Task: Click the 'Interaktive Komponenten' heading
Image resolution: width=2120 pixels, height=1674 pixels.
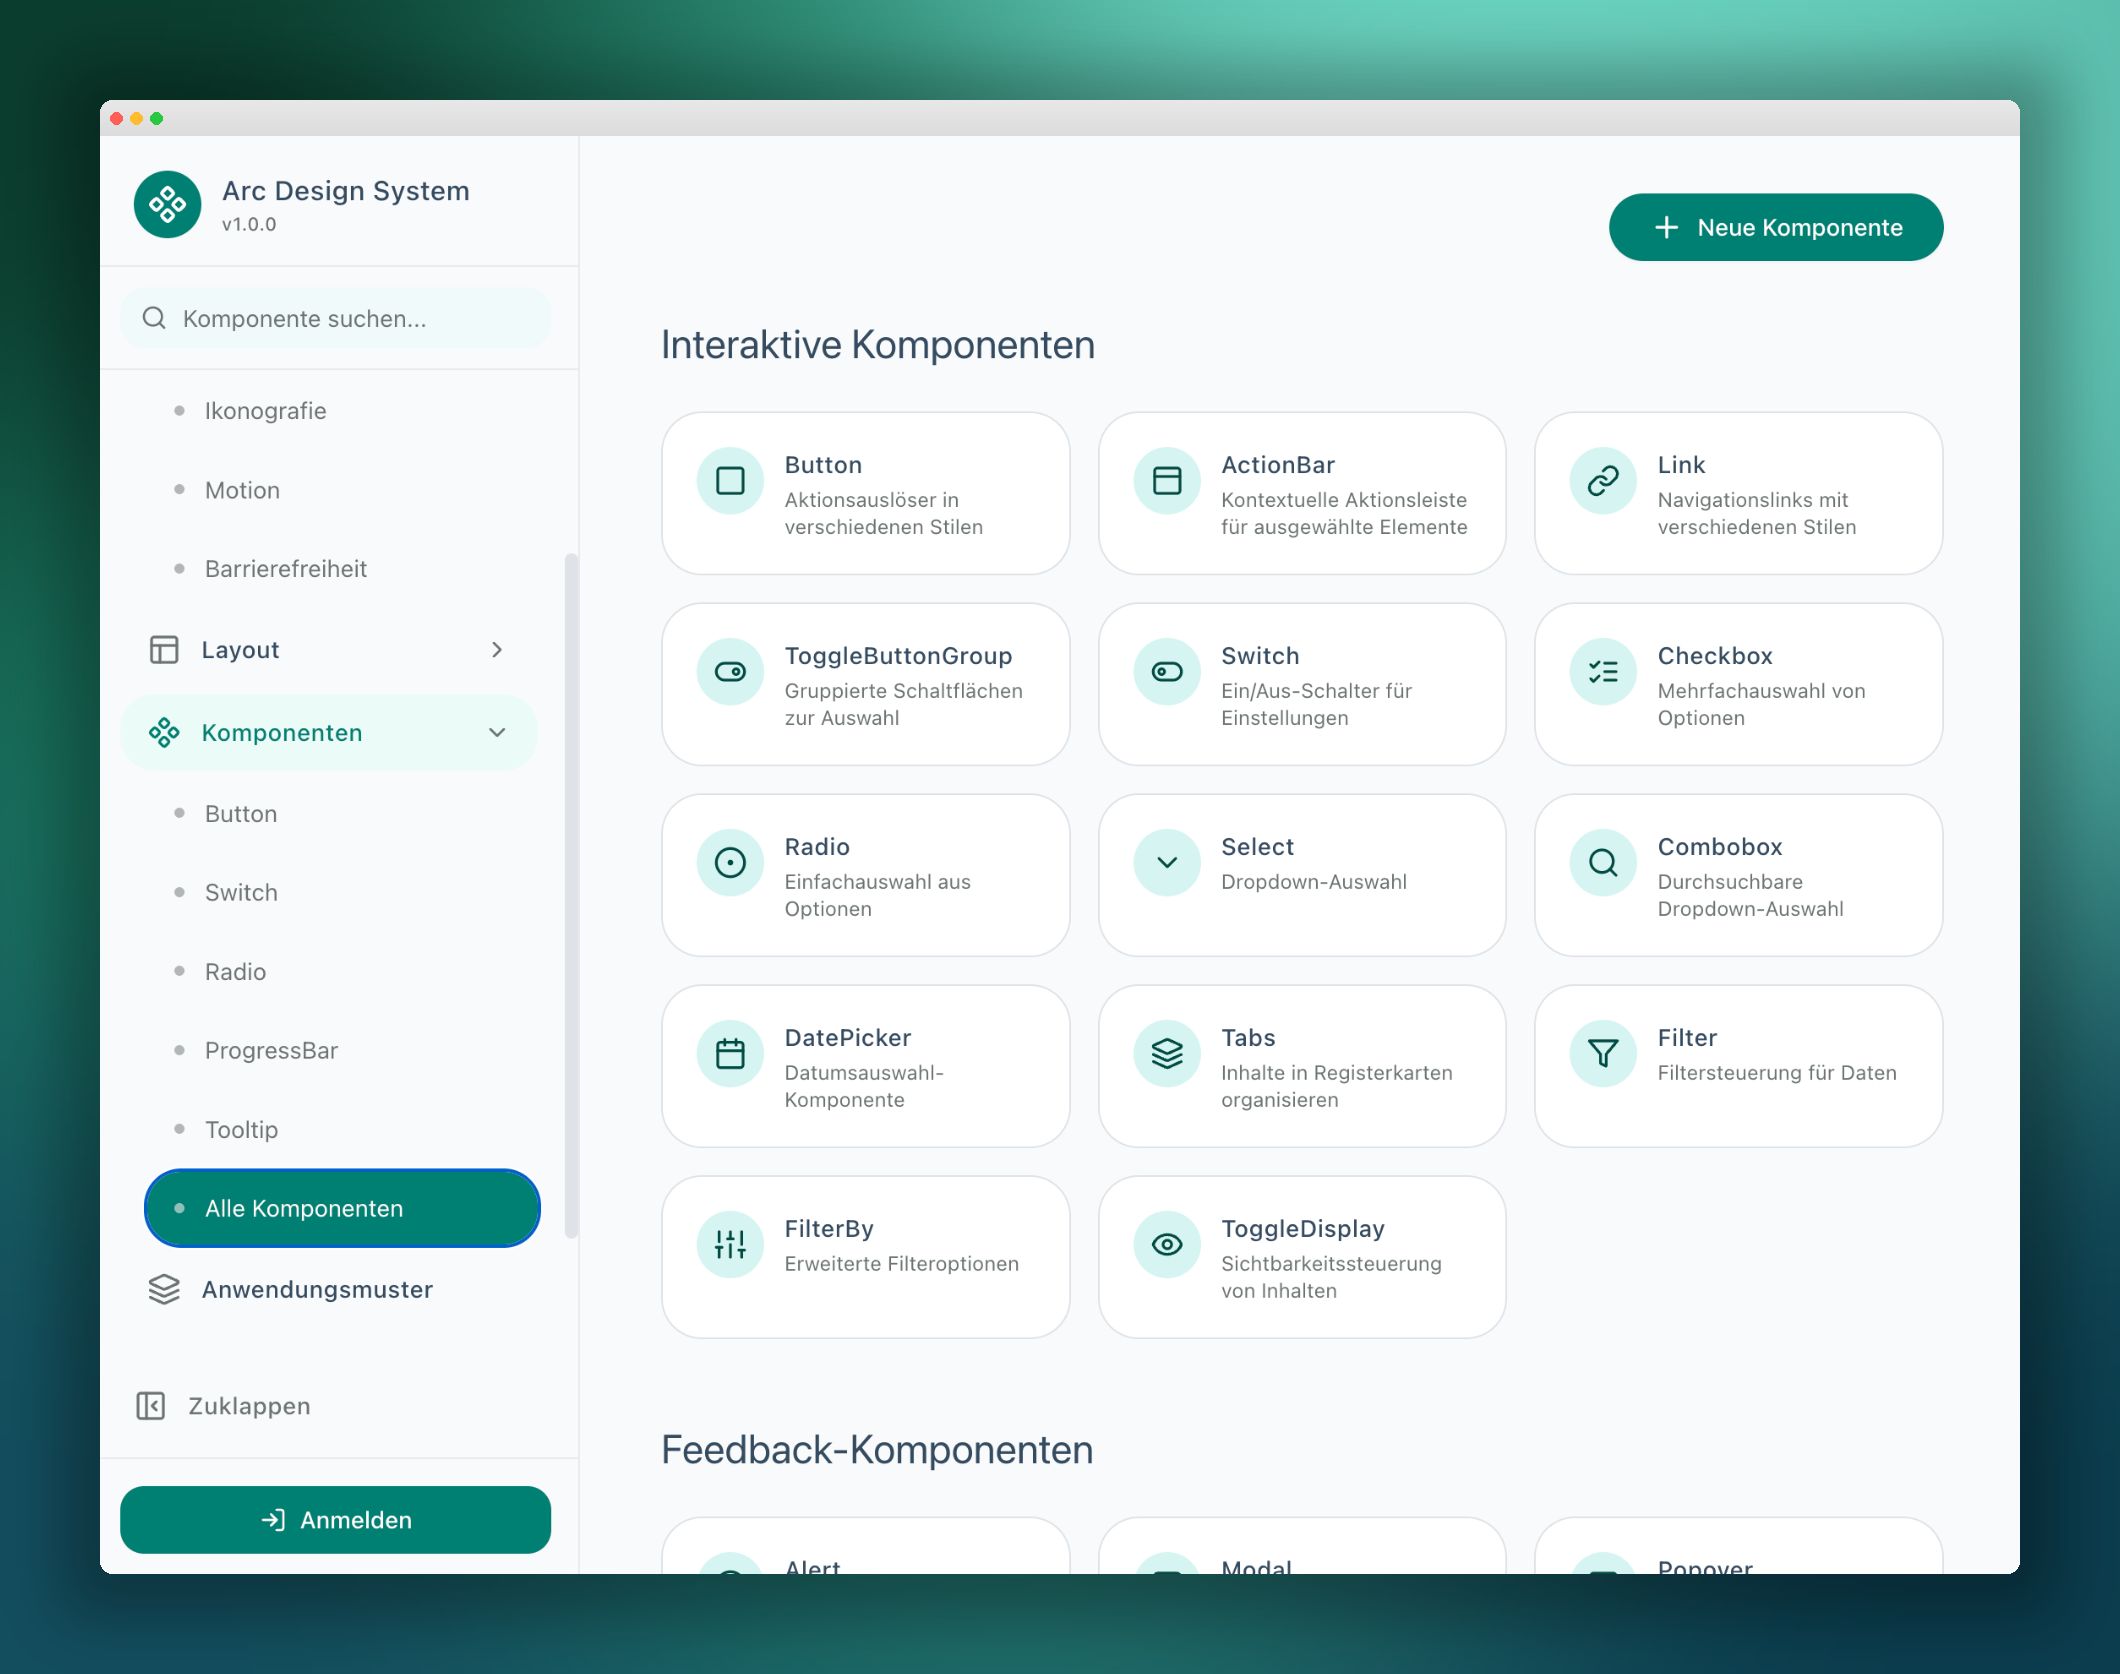Action: (x=878, y=345)
